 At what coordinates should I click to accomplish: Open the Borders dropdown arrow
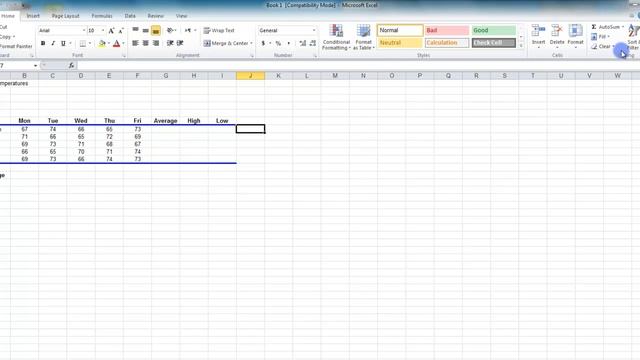pos(90,43)
